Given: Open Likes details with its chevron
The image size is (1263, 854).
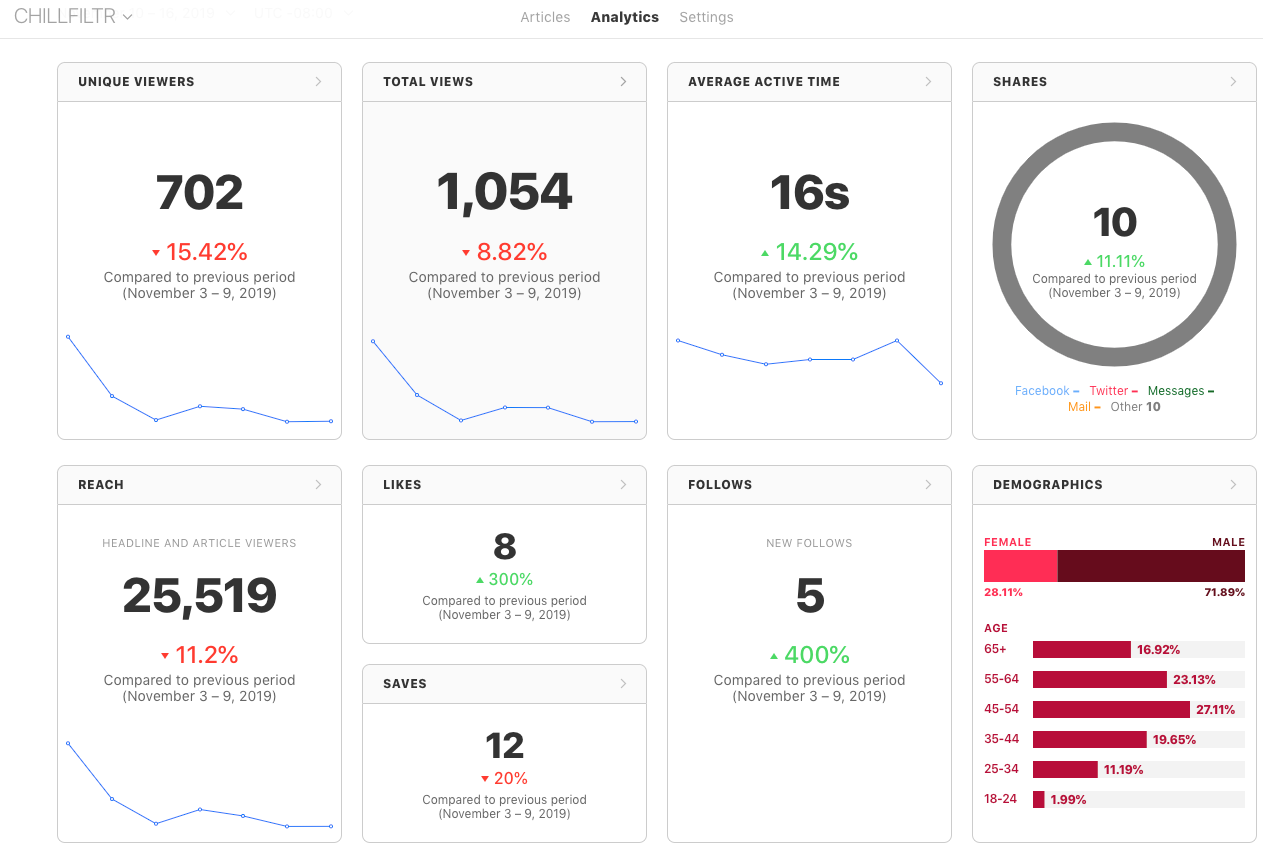Looking at the screenshot, I should pyautogui.click(x=624, y=485).
